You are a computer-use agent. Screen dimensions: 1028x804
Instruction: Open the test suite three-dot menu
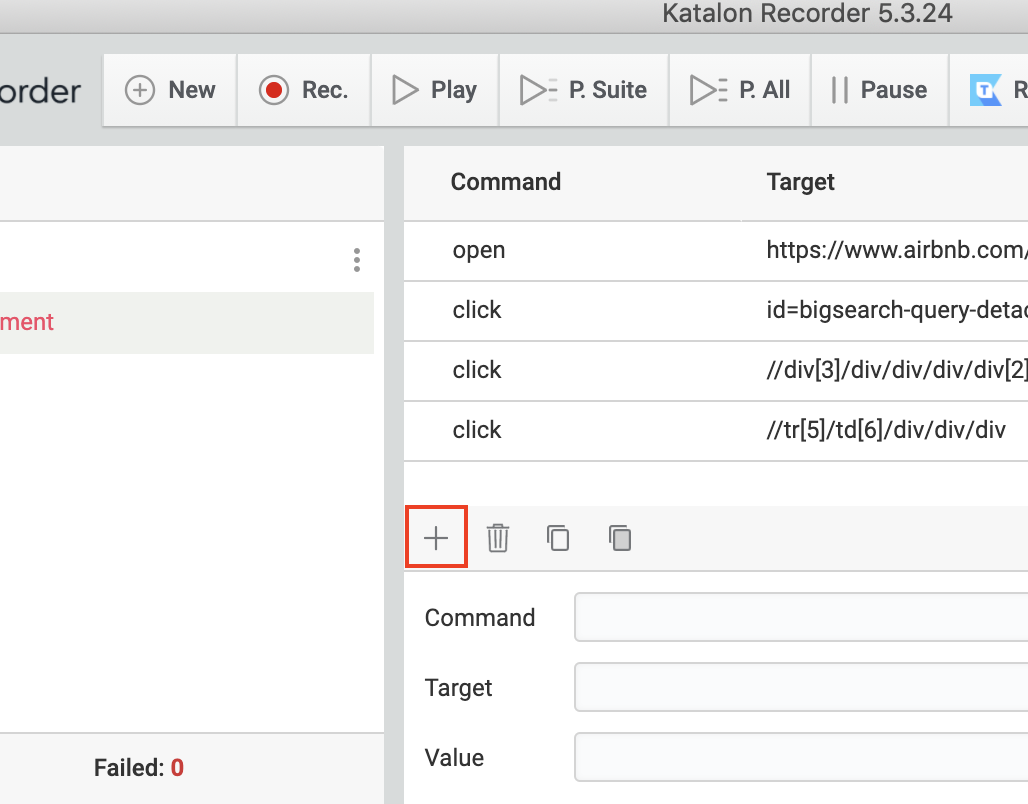(x=357, y=260)
